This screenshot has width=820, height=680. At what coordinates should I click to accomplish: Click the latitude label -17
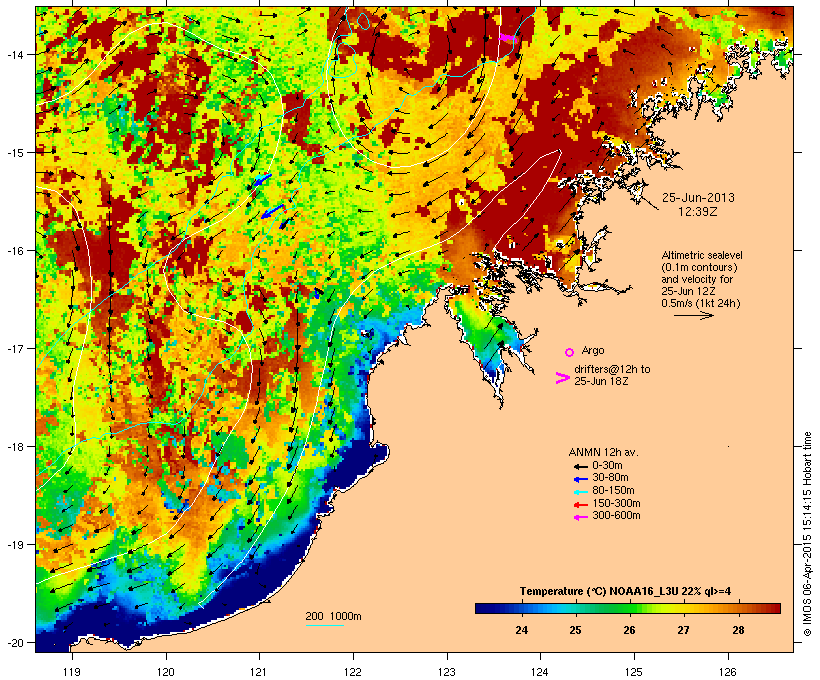14,348
